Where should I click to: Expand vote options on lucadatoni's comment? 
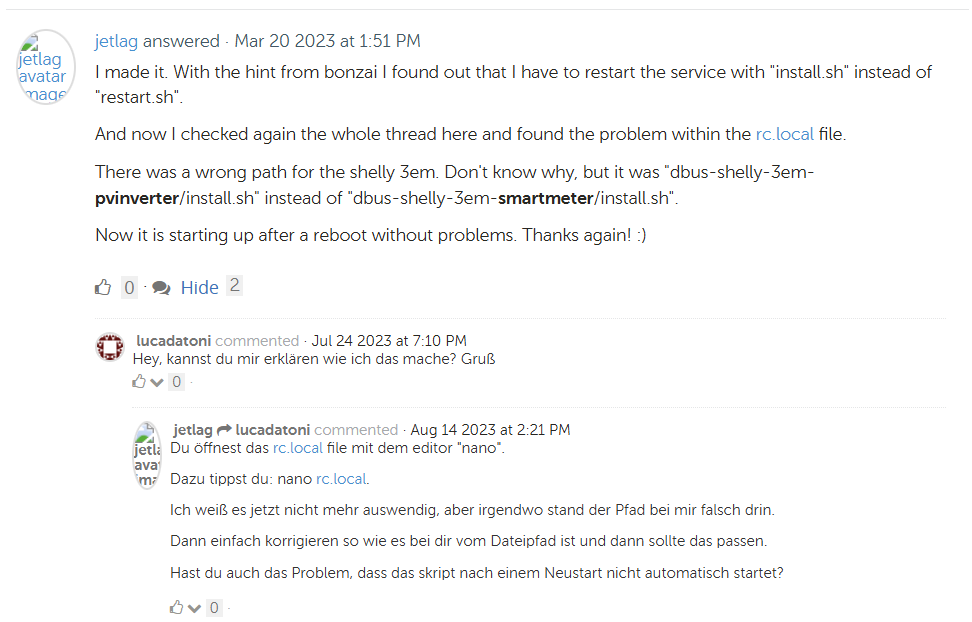(155, 382)
